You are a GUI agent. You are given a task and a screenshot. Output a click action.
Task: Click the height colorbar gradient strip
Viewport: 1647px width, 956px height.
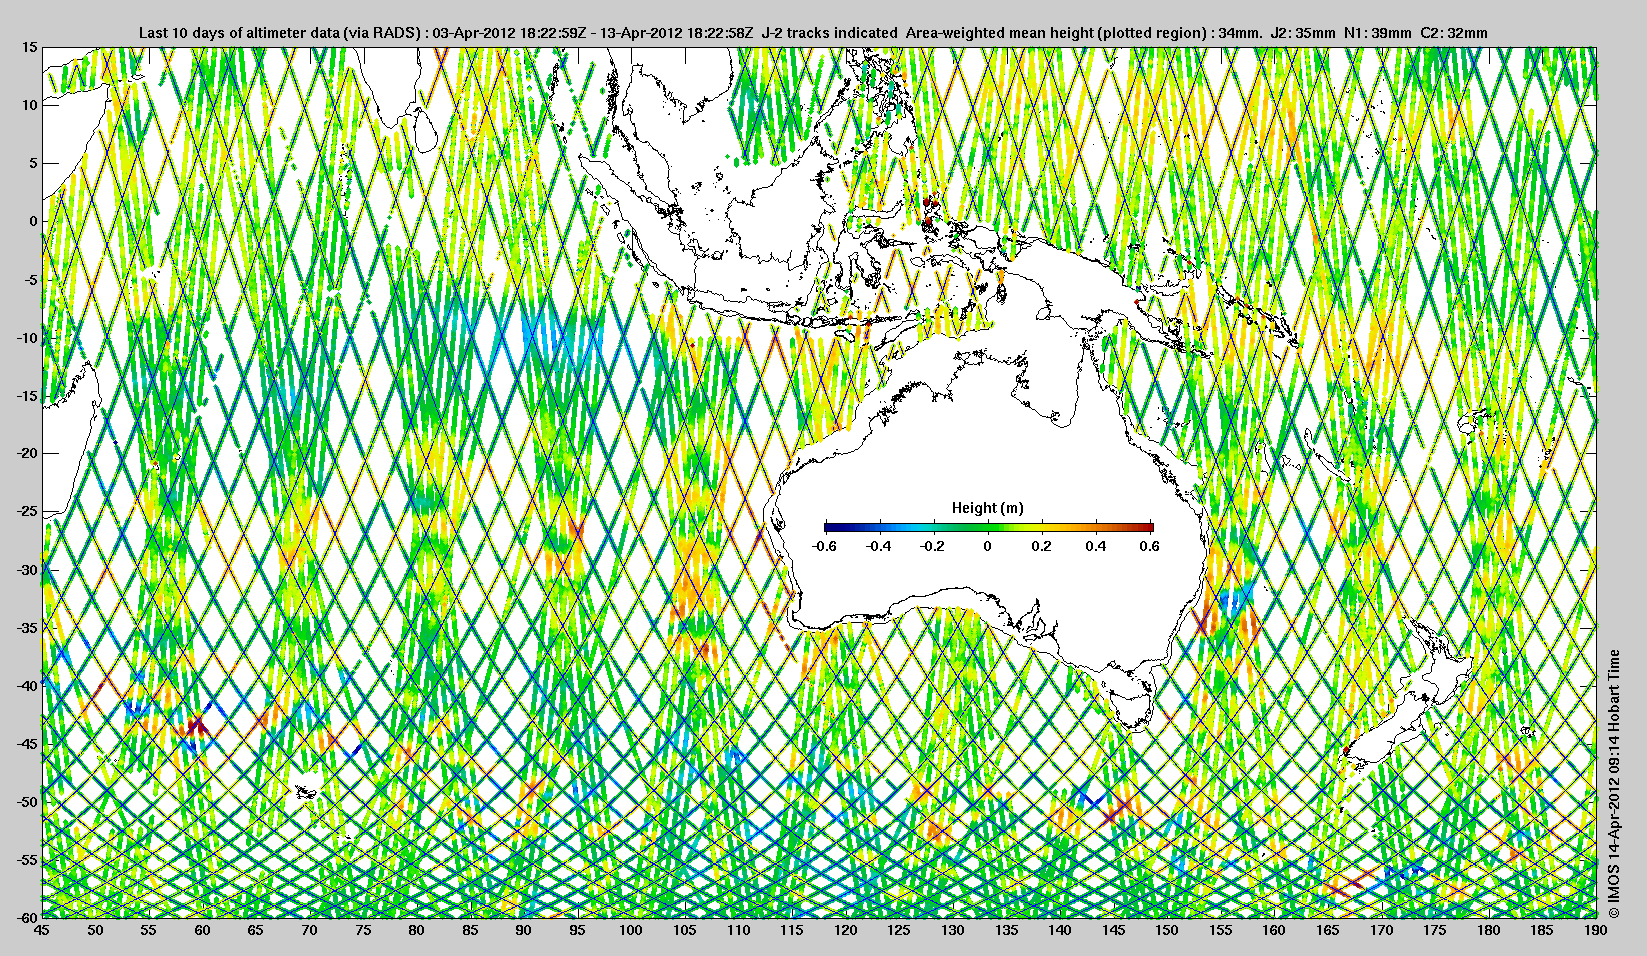988,527
